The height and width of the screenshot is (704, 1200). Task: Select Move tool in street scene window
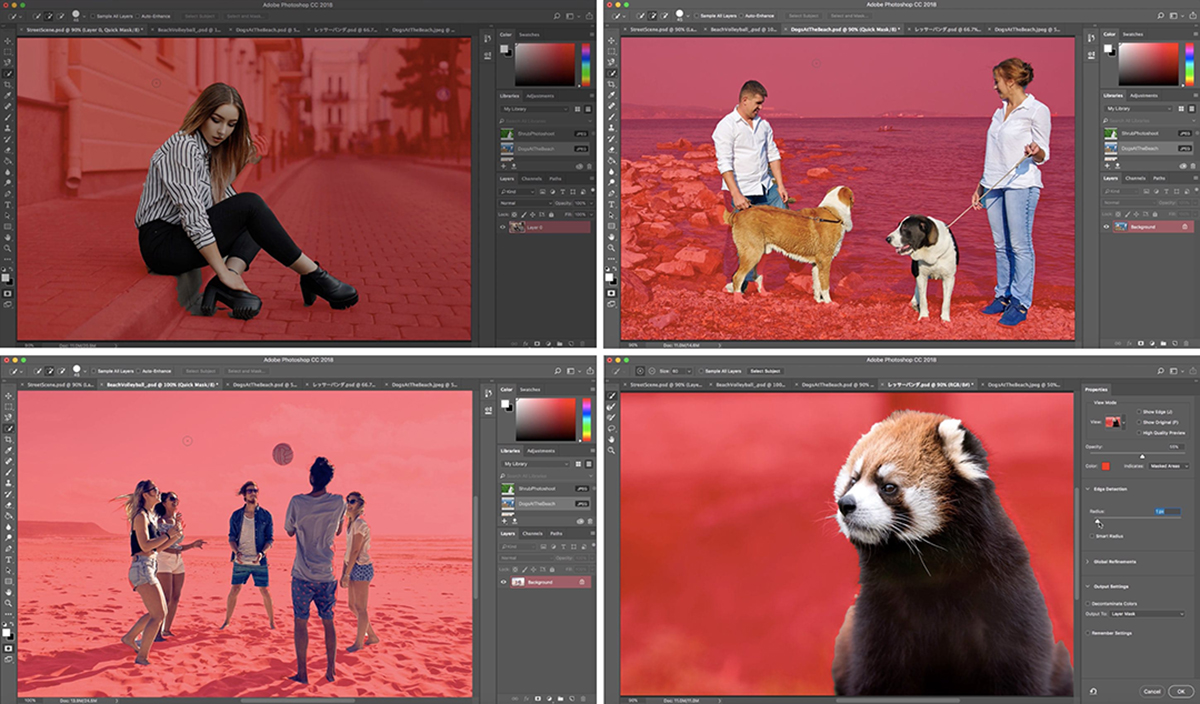coord(9,41)
